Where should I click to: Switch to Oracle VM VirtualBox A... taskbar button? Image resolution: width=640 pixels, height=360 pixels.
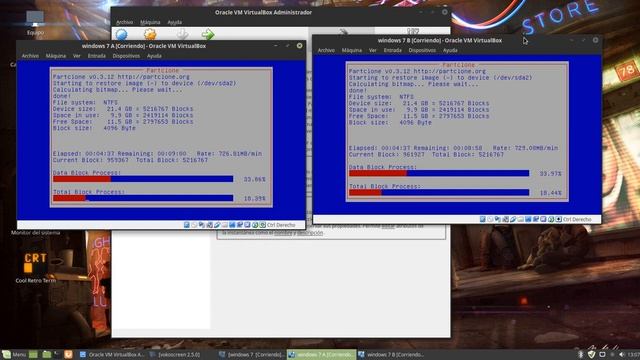pyautogui.click(x=112, y=355)
